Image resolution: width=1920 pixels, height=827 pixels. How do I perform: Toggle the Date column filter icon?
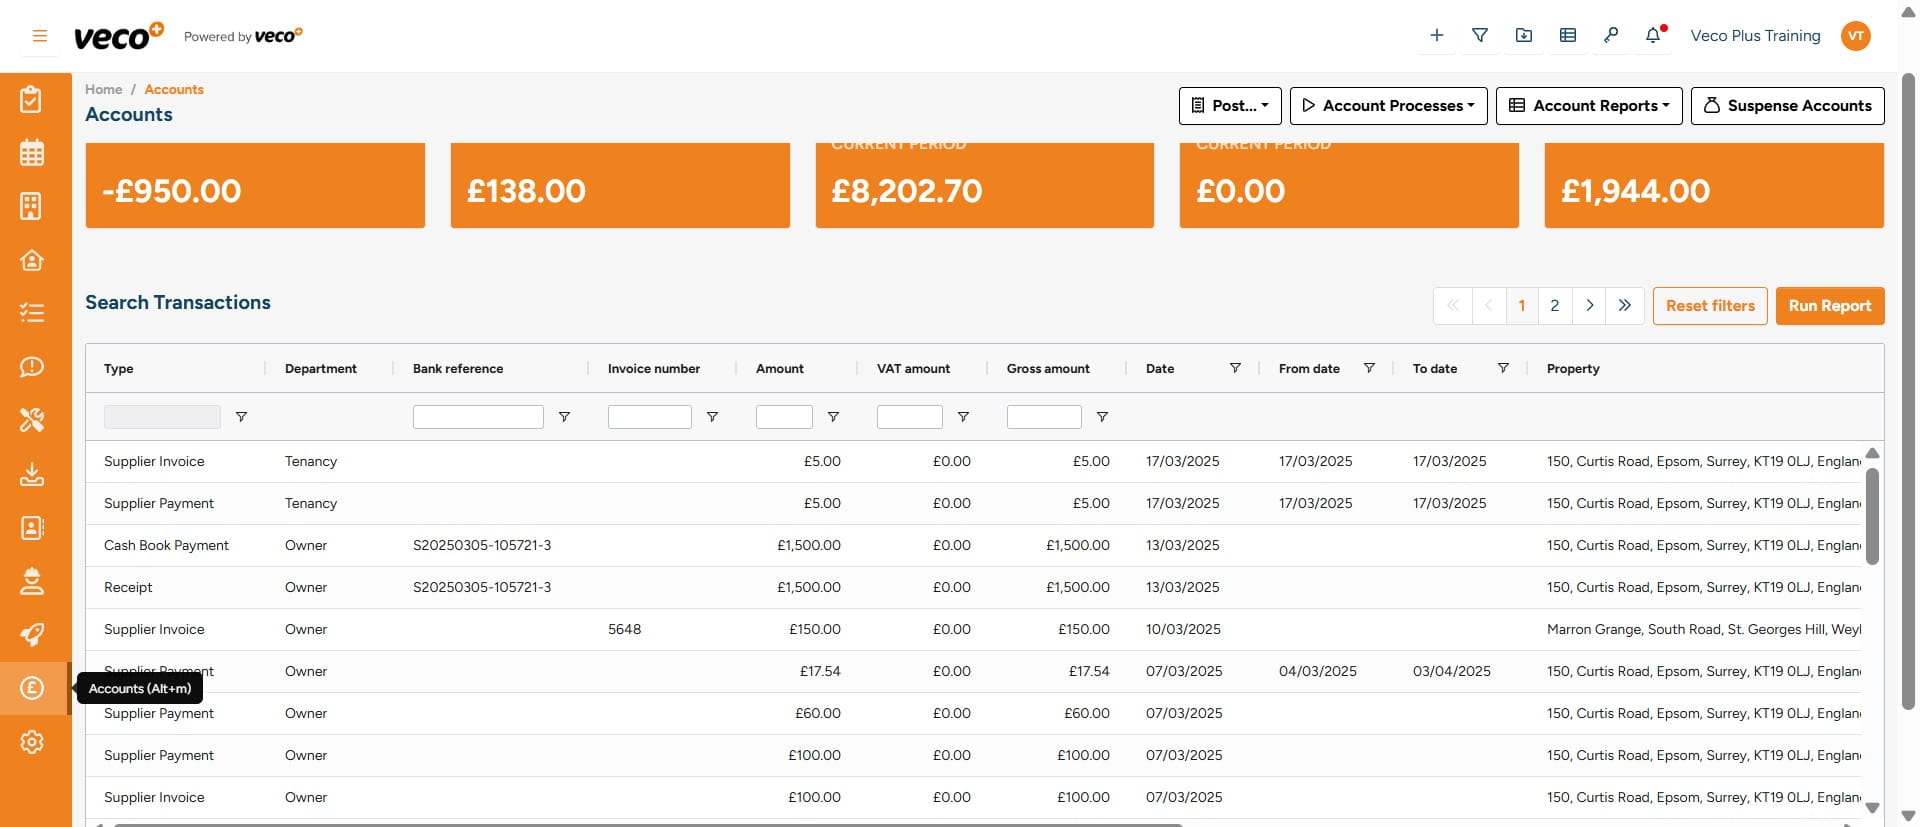(1235, 368)
